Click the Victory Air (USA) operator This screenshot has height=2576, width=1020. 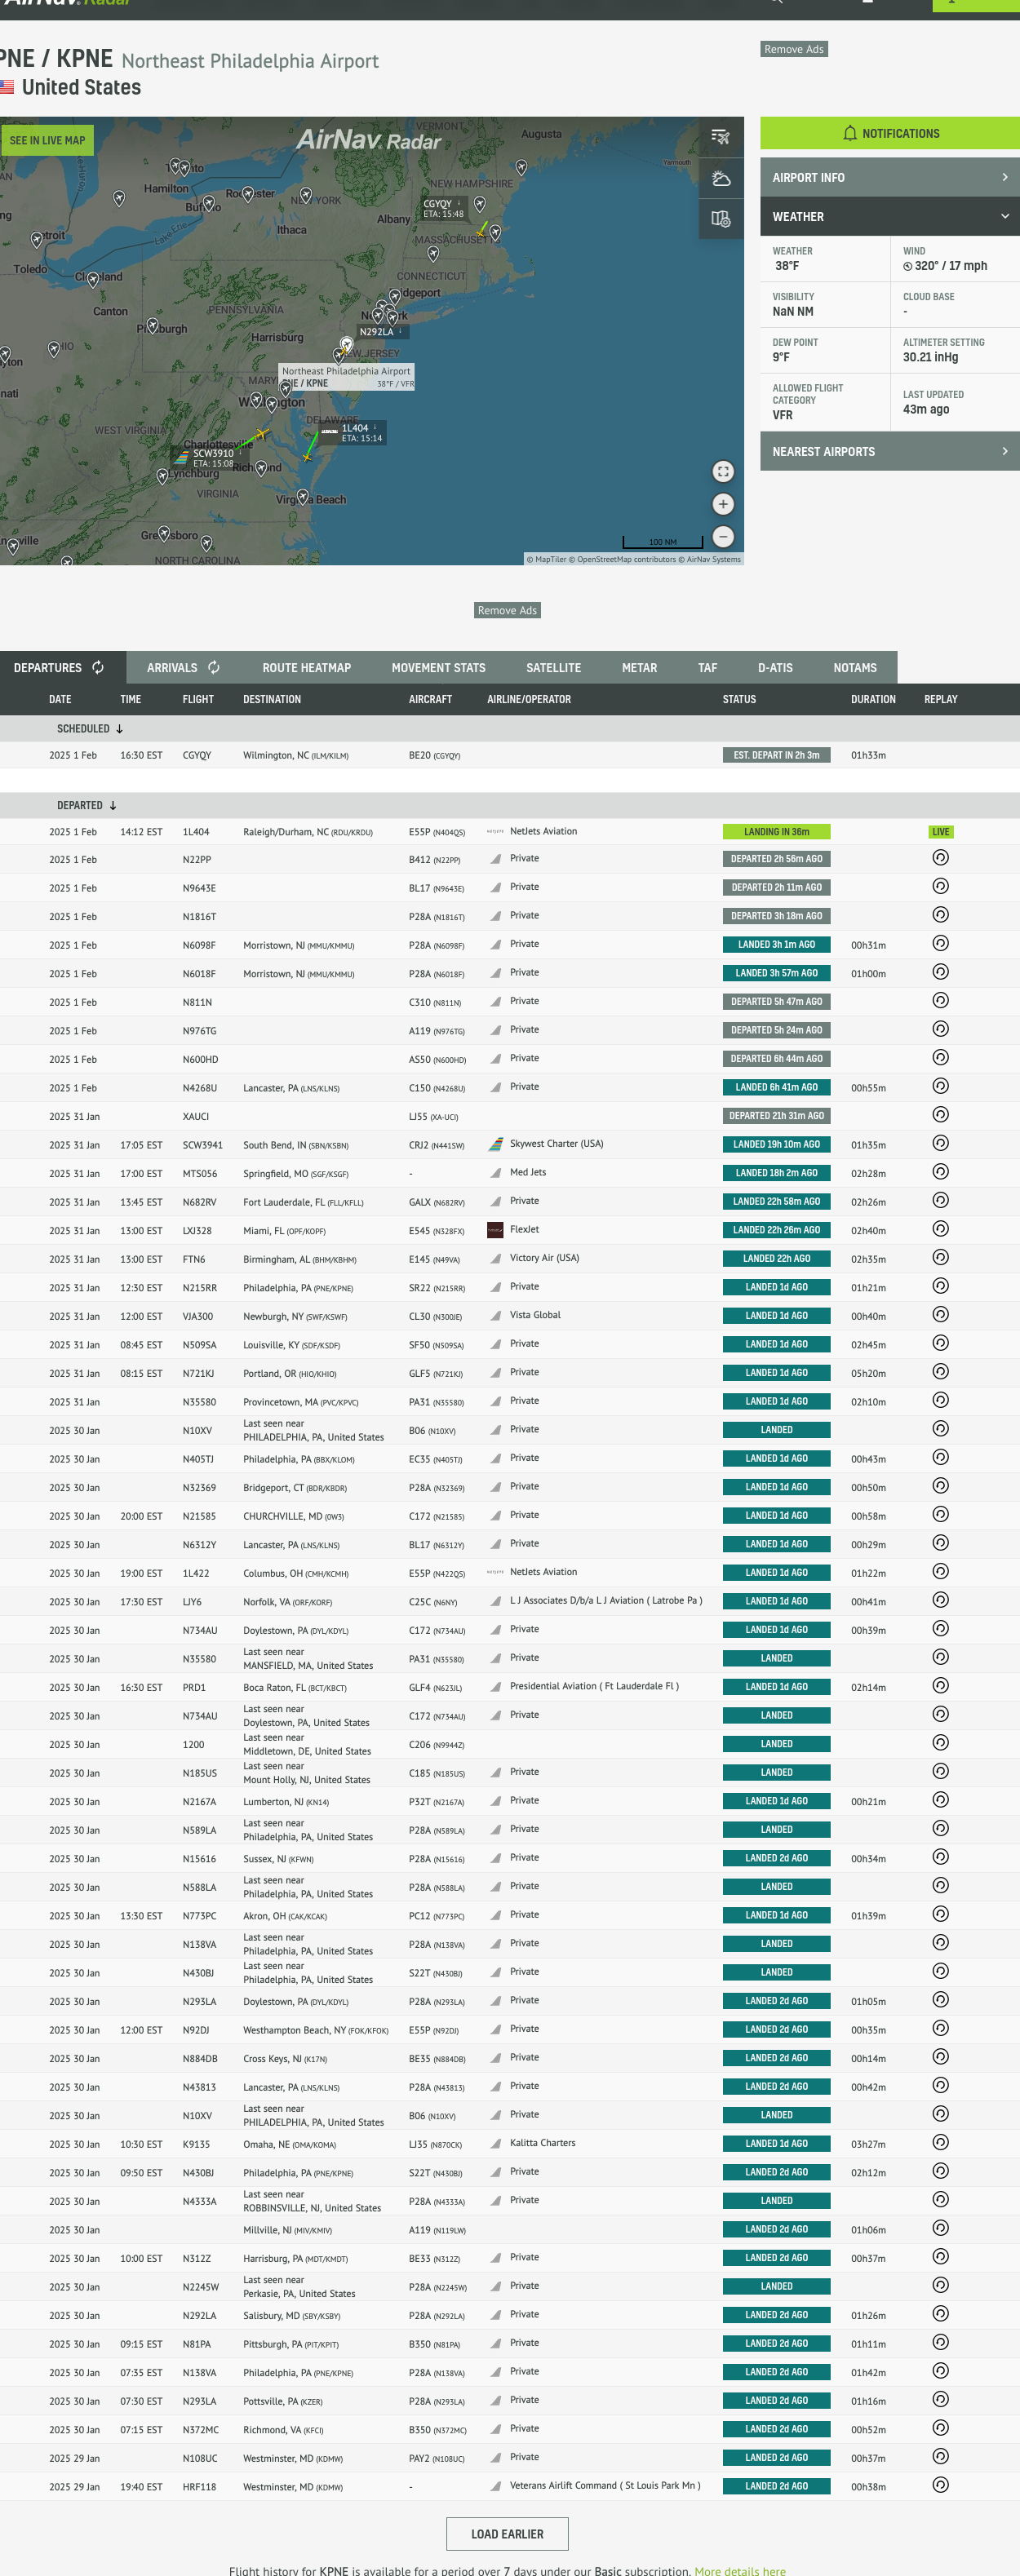[x=544, y=1258]
